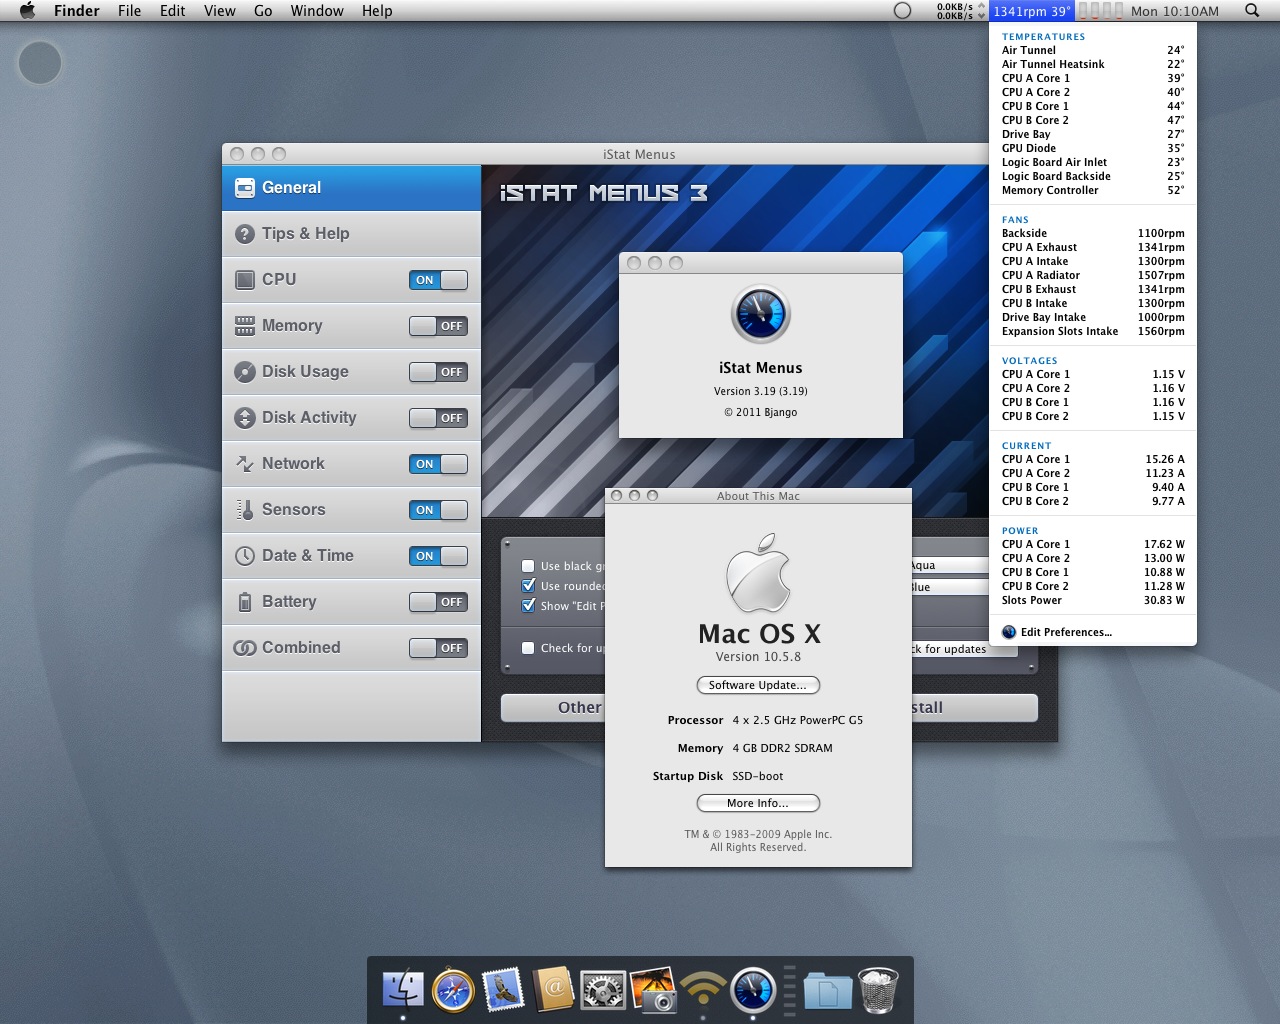Open AirPort Utility Wi-Fi icon in Dock
This screenshot has height=1024, width=1280.
(x=703, y=990)
